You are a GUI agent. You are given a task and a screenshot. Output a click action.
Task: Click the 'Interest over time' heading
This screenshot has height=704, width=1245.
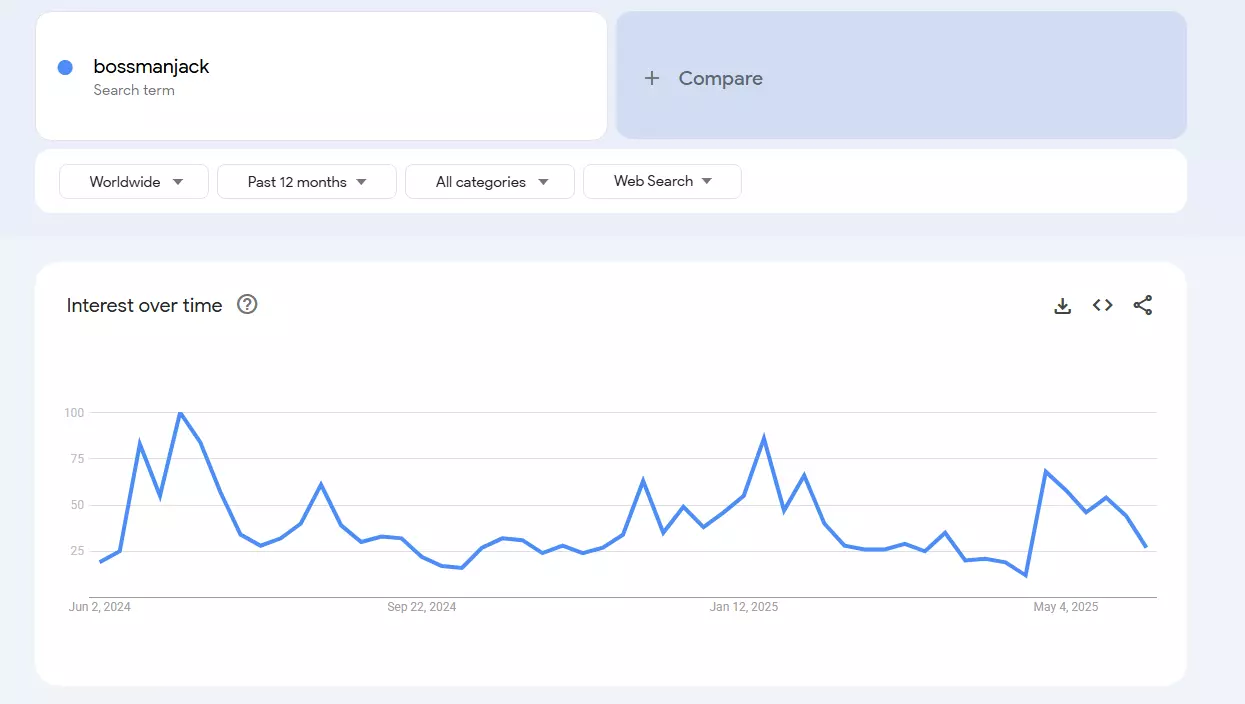144,305
